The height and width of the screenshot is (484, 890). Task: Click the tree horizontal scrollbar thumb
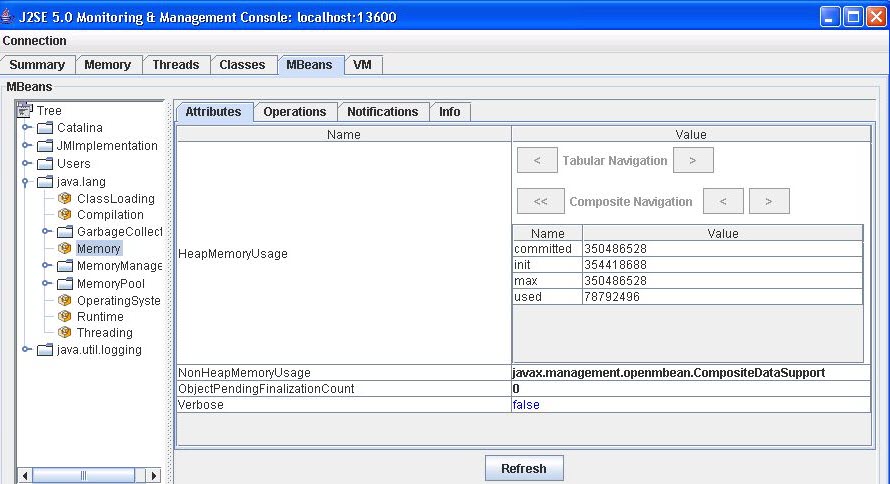click(83, 475)
